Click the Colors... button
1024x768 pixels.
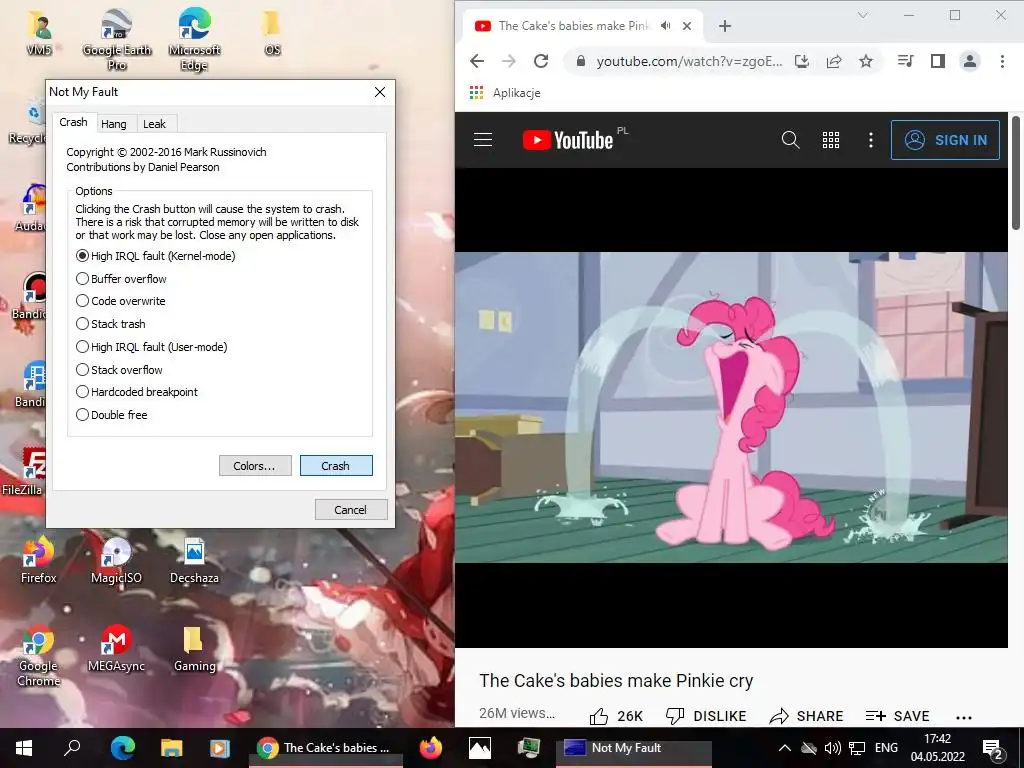pos(255,466)
